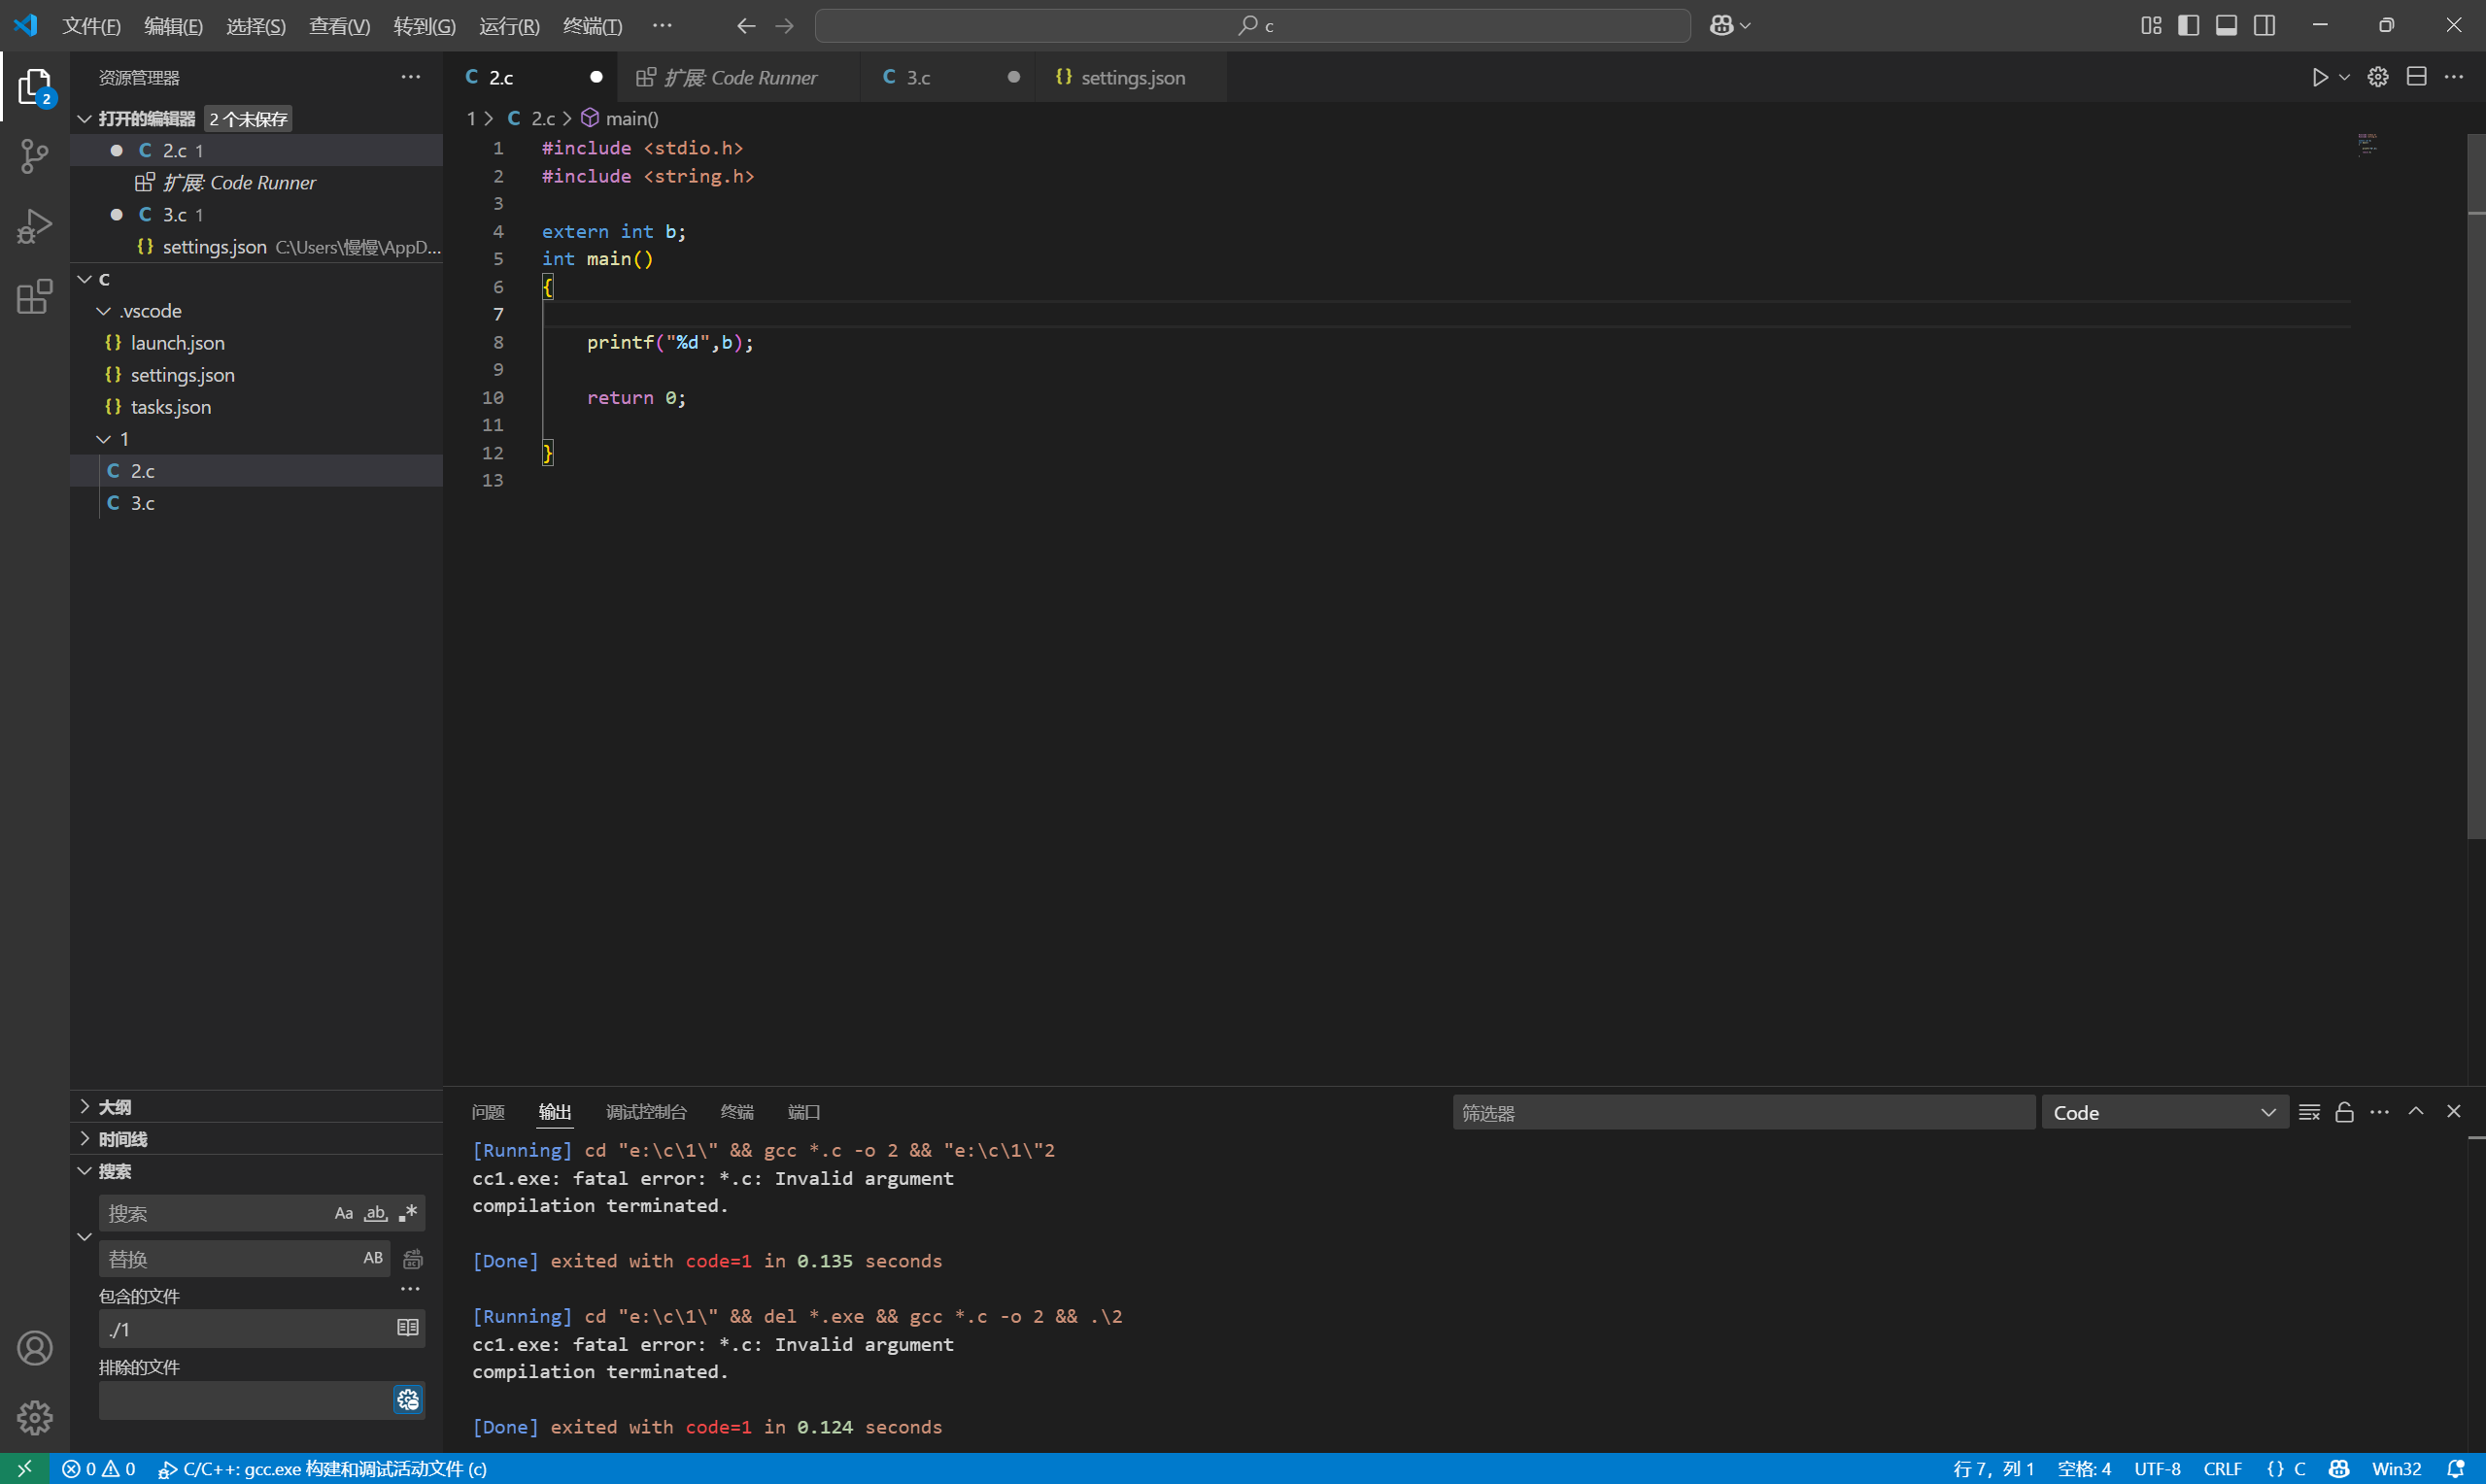Split the editor to the right

tap(2416, 78)
